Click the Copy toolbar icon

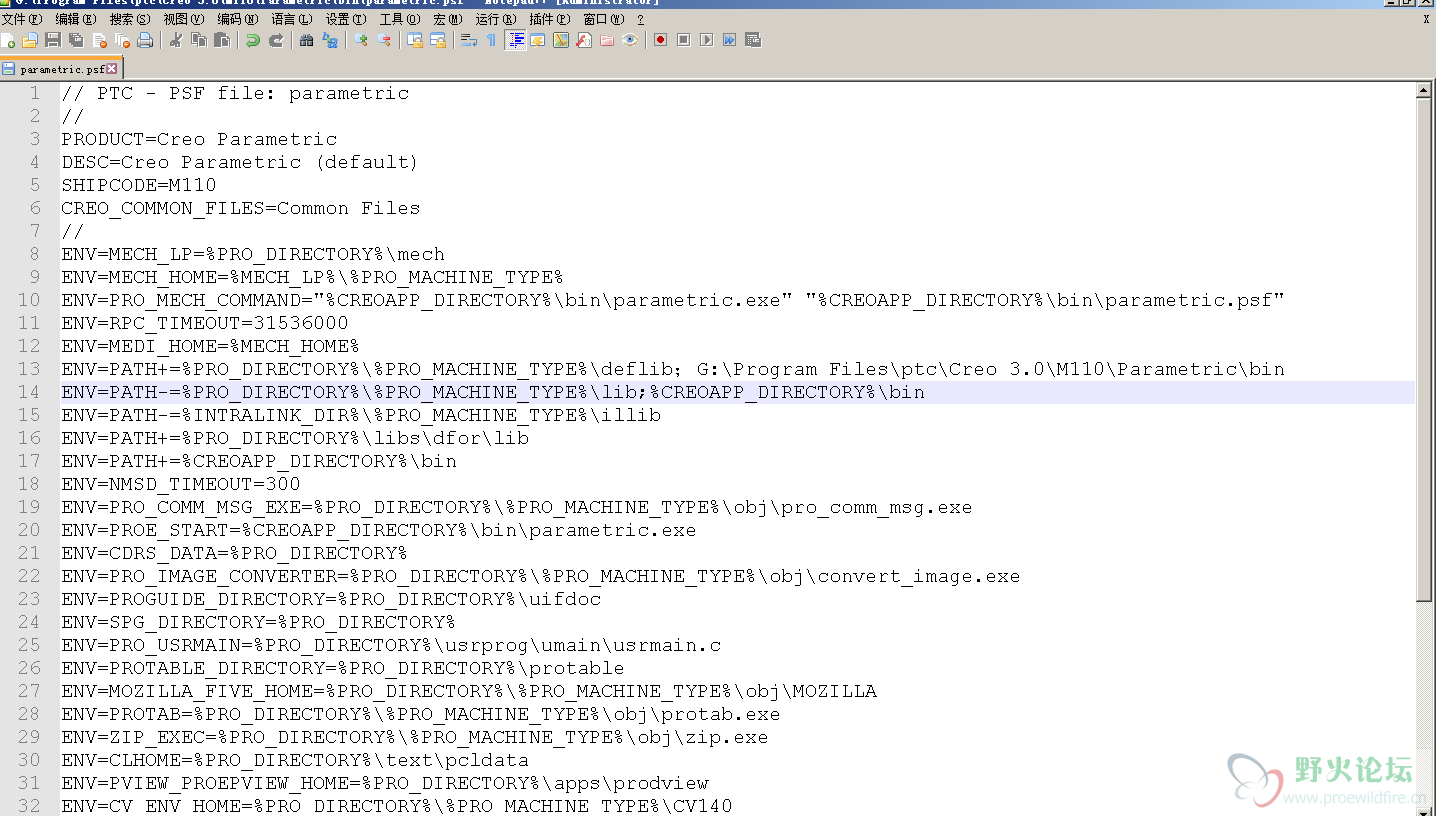click(198, 40)
